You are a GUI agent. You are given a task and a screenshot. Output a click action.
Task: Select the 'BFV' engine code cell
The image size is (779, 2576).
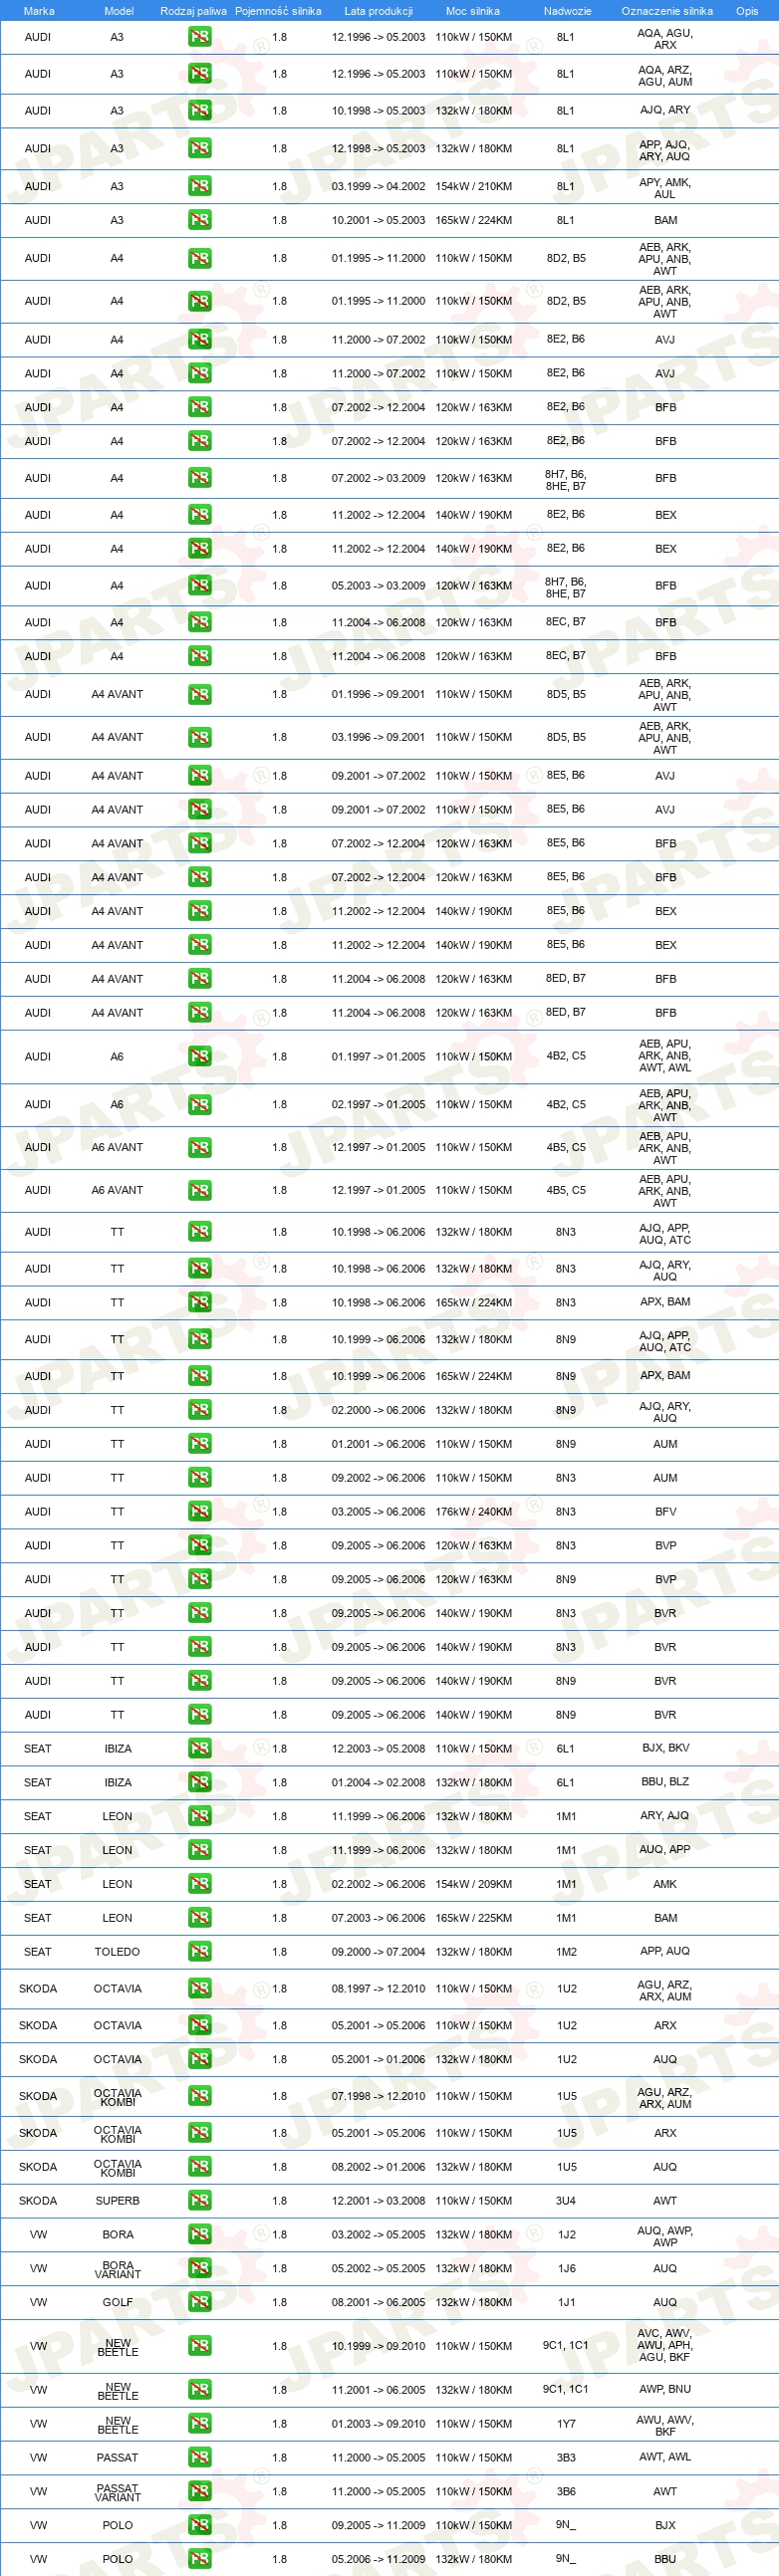[x=666, y=1512]
